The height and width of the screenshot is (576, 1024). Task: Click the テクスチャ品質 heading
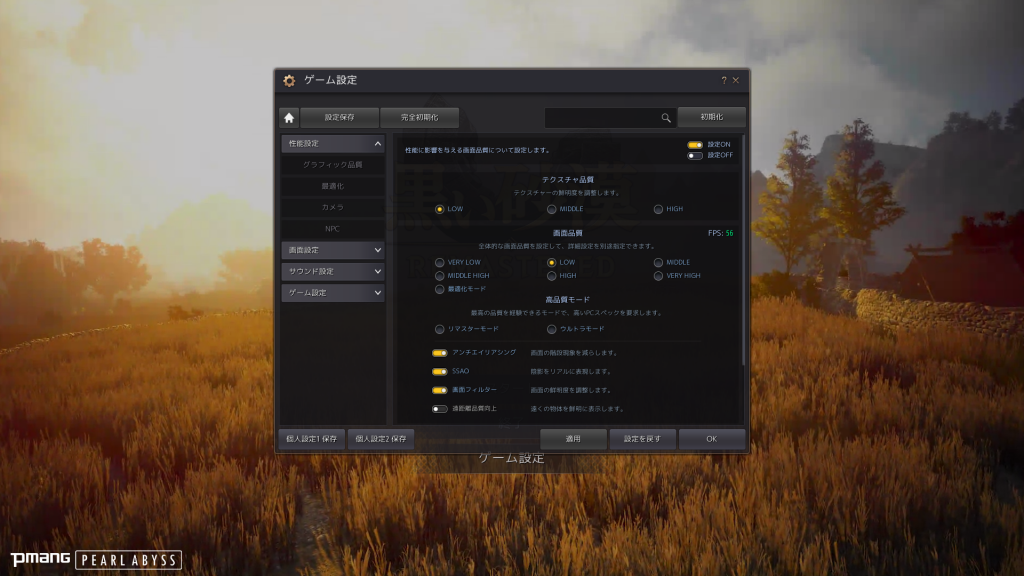[x=568, y=180]
